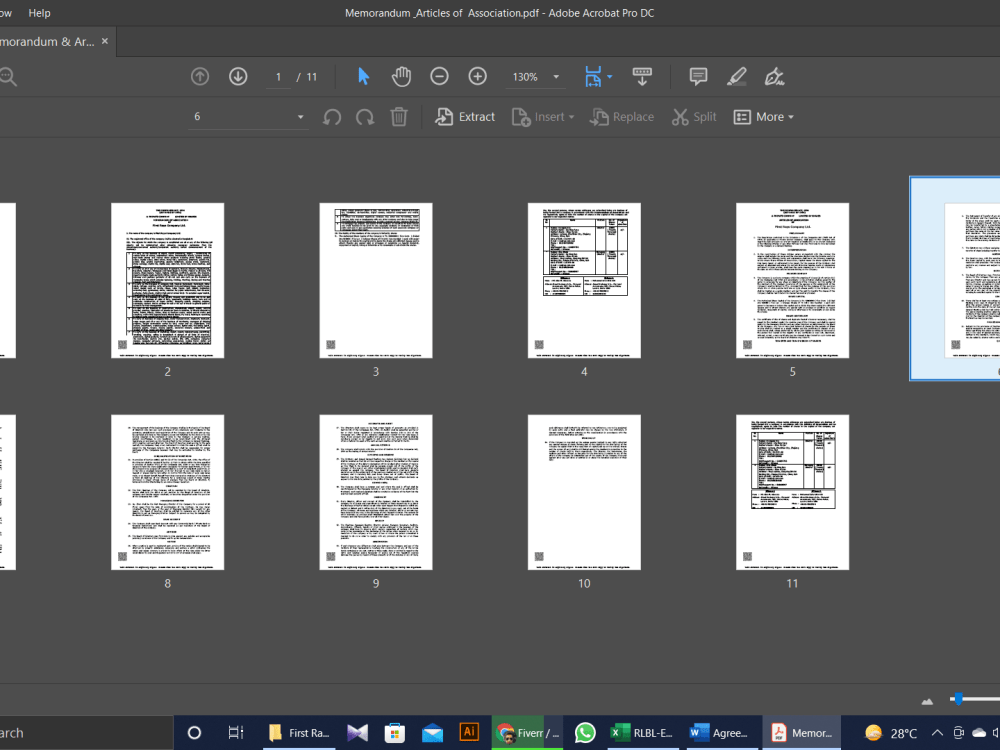This screenshot has height=750, width=1000.
Task: Click the current page number field
Action: coord(278,77)
